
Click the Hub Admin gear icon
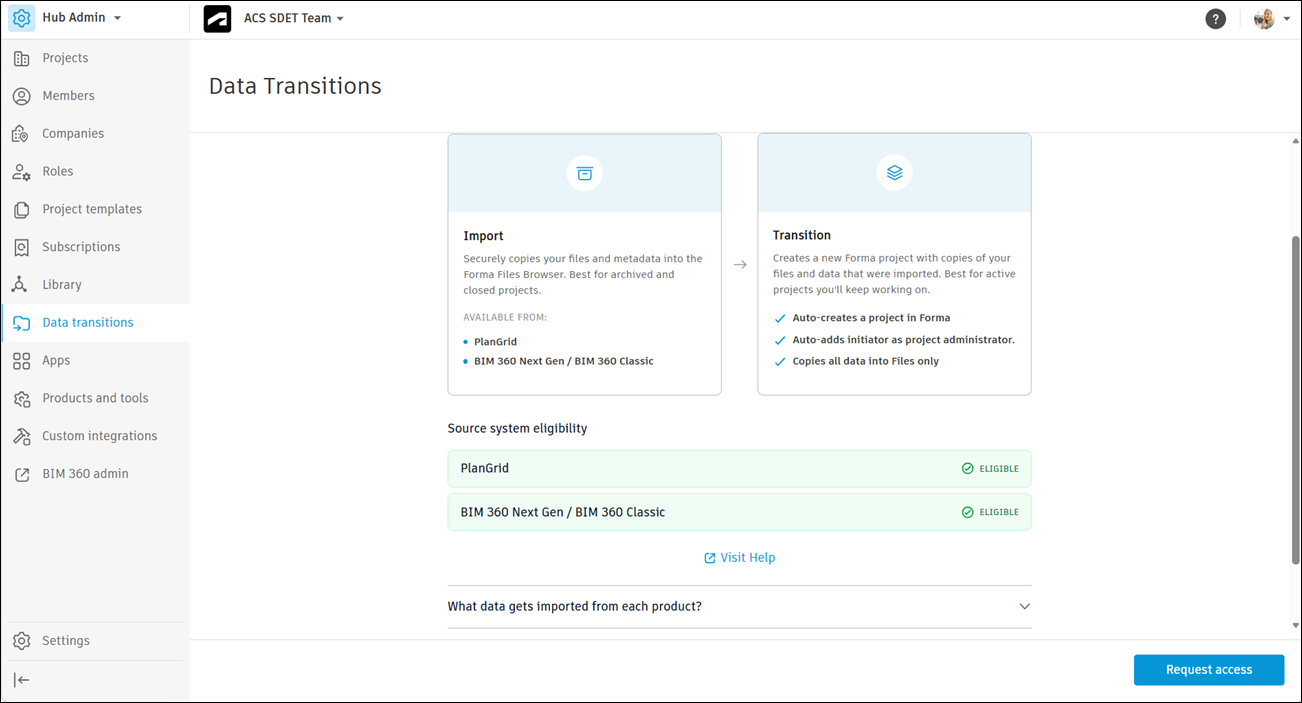point(21,18)
